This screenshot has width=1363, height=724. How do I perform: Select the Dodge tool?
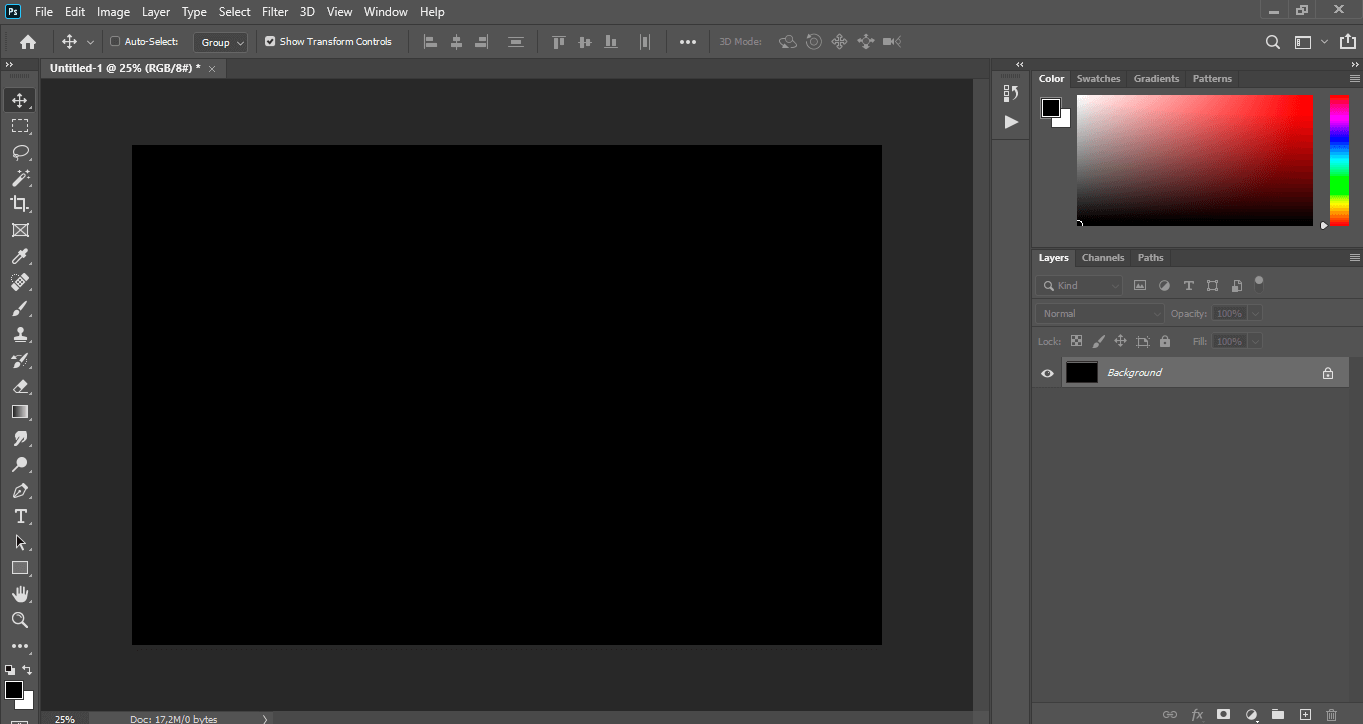[20, 464]
